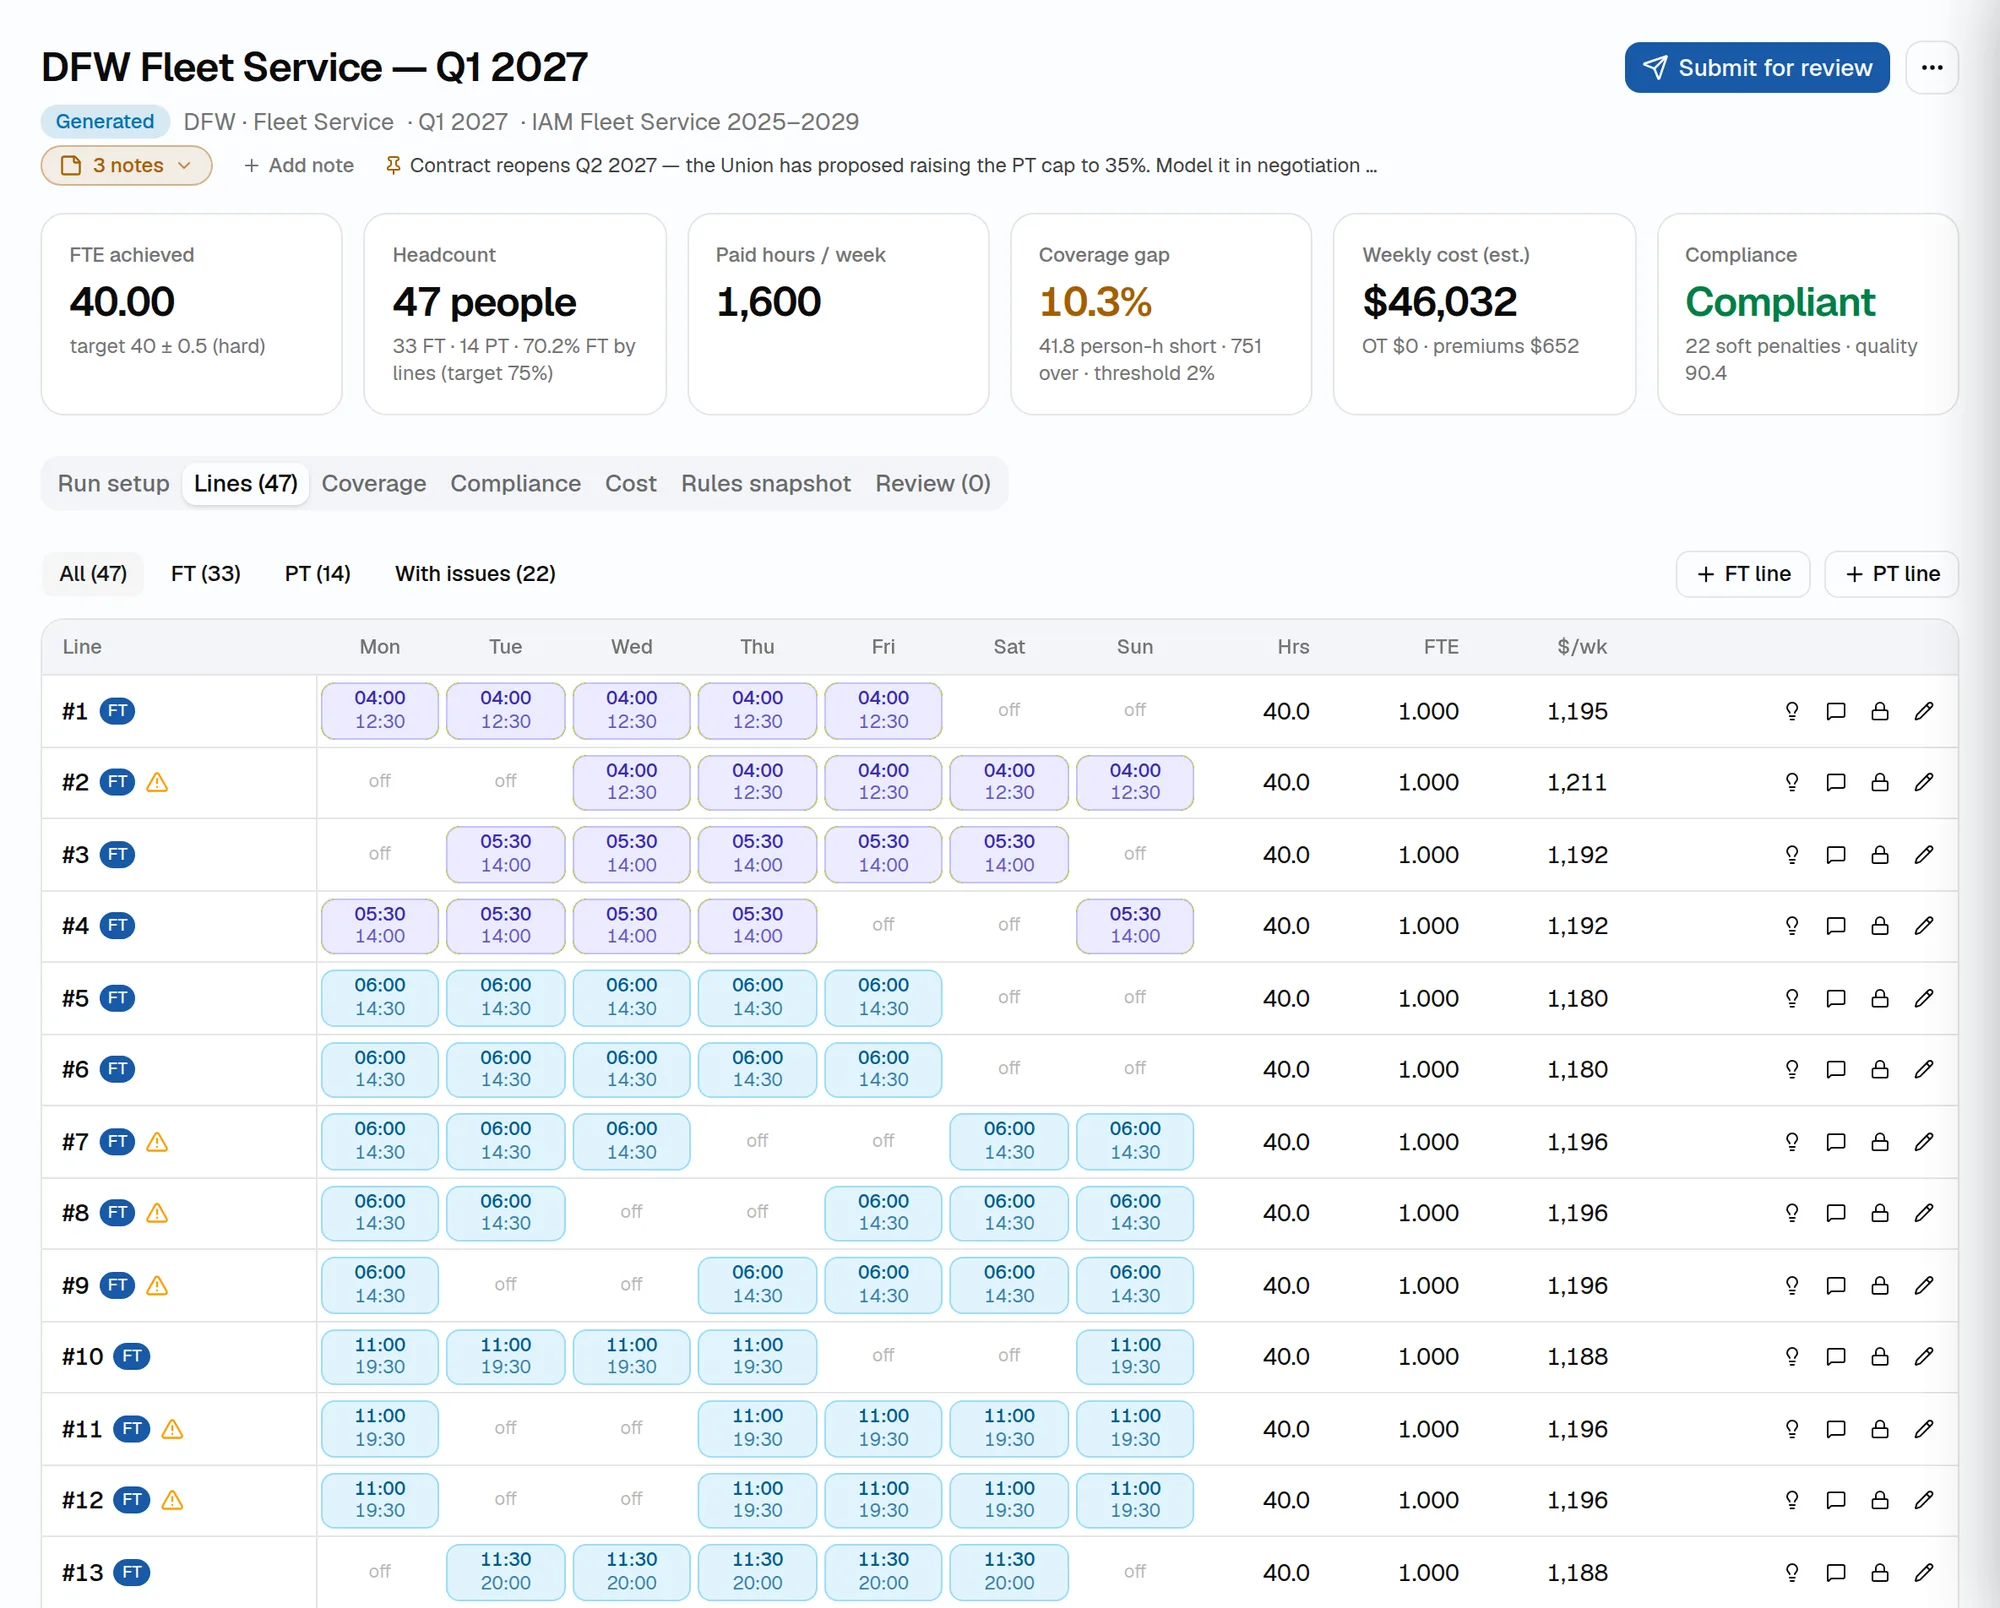Click the pinned note pin icon
The image size is (2000, 1608).
393,165
